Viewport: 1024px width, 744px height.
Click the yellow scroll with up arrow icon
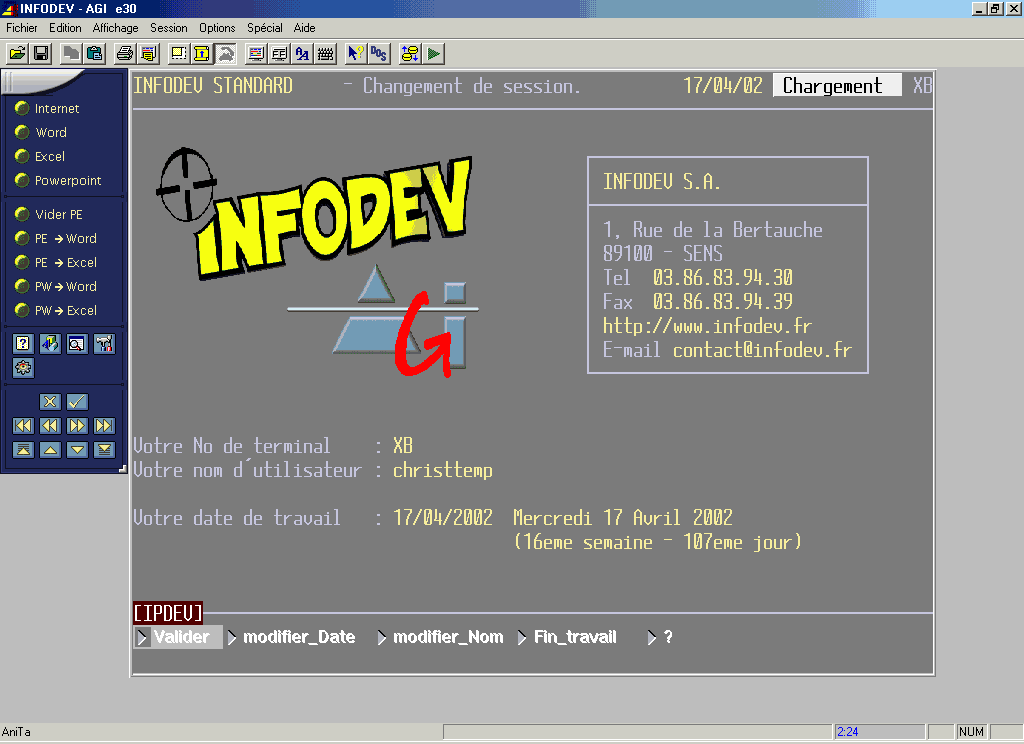[202, 54]
